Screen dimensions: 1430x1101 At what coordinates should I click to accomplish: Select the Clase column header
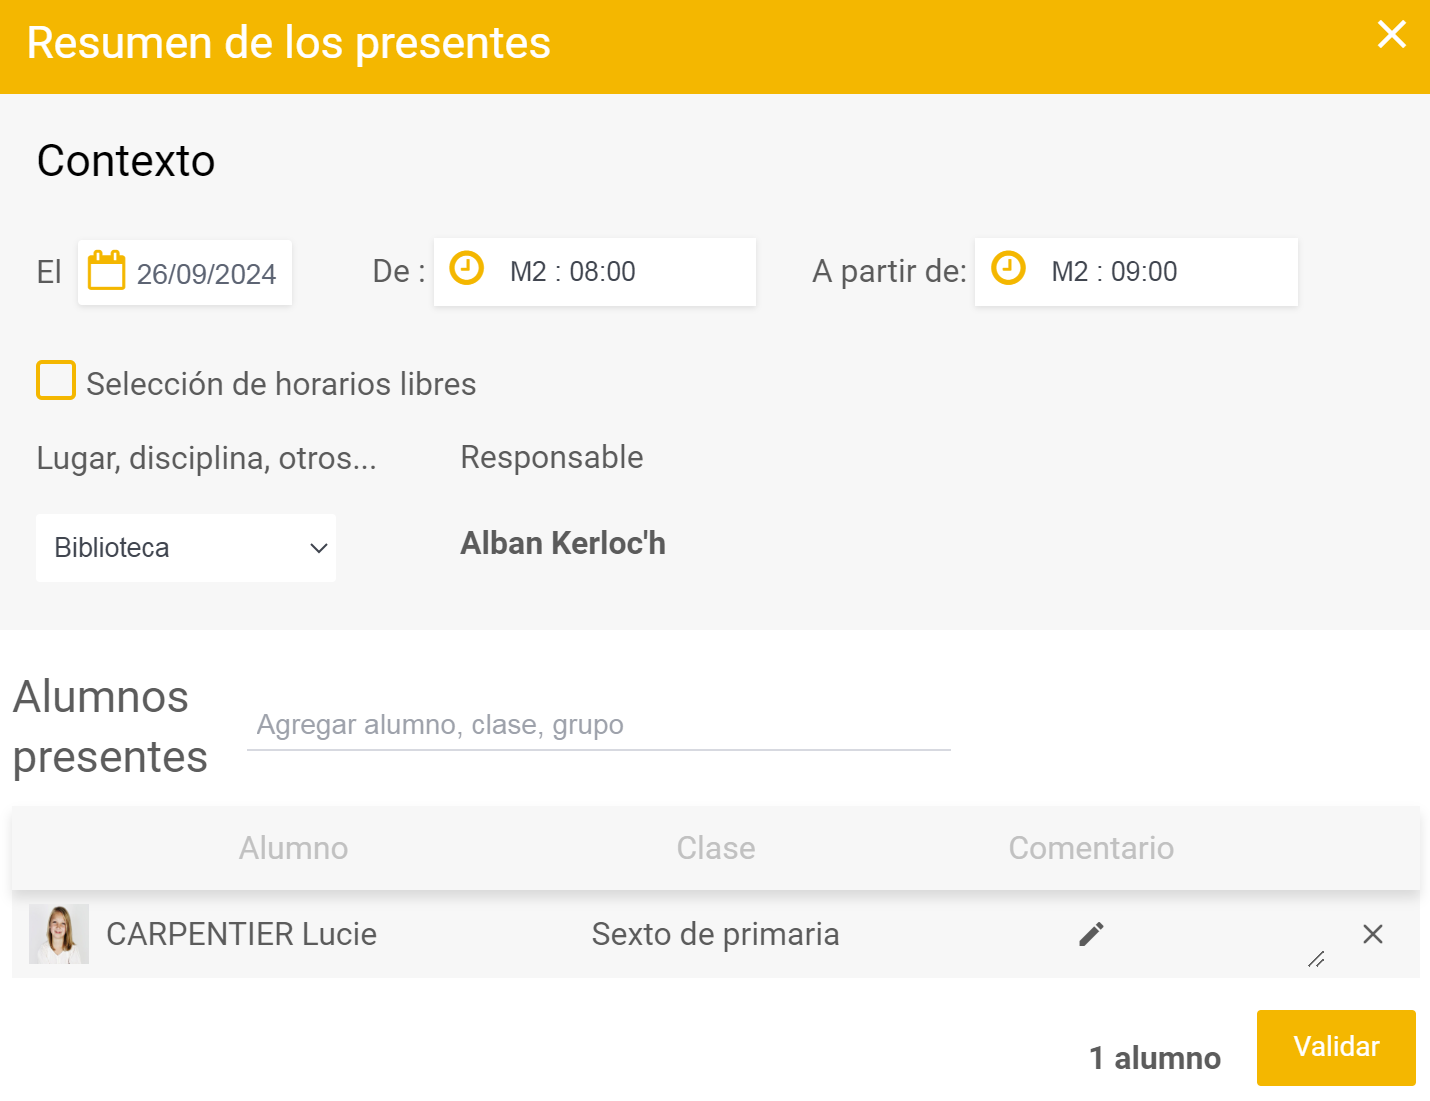pos(715,848)
